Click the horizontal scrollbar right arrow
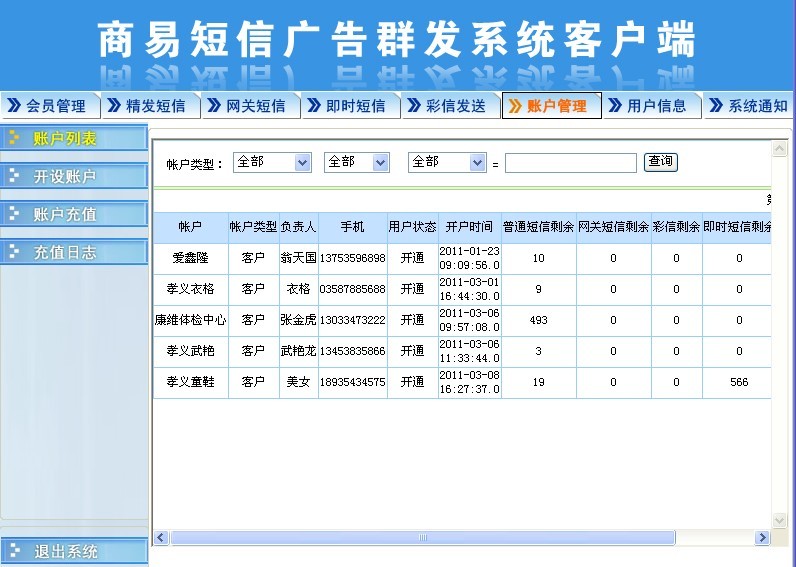The height and width of the screenshot is (567, 796). pyautogui.click(x=762, y=538)
